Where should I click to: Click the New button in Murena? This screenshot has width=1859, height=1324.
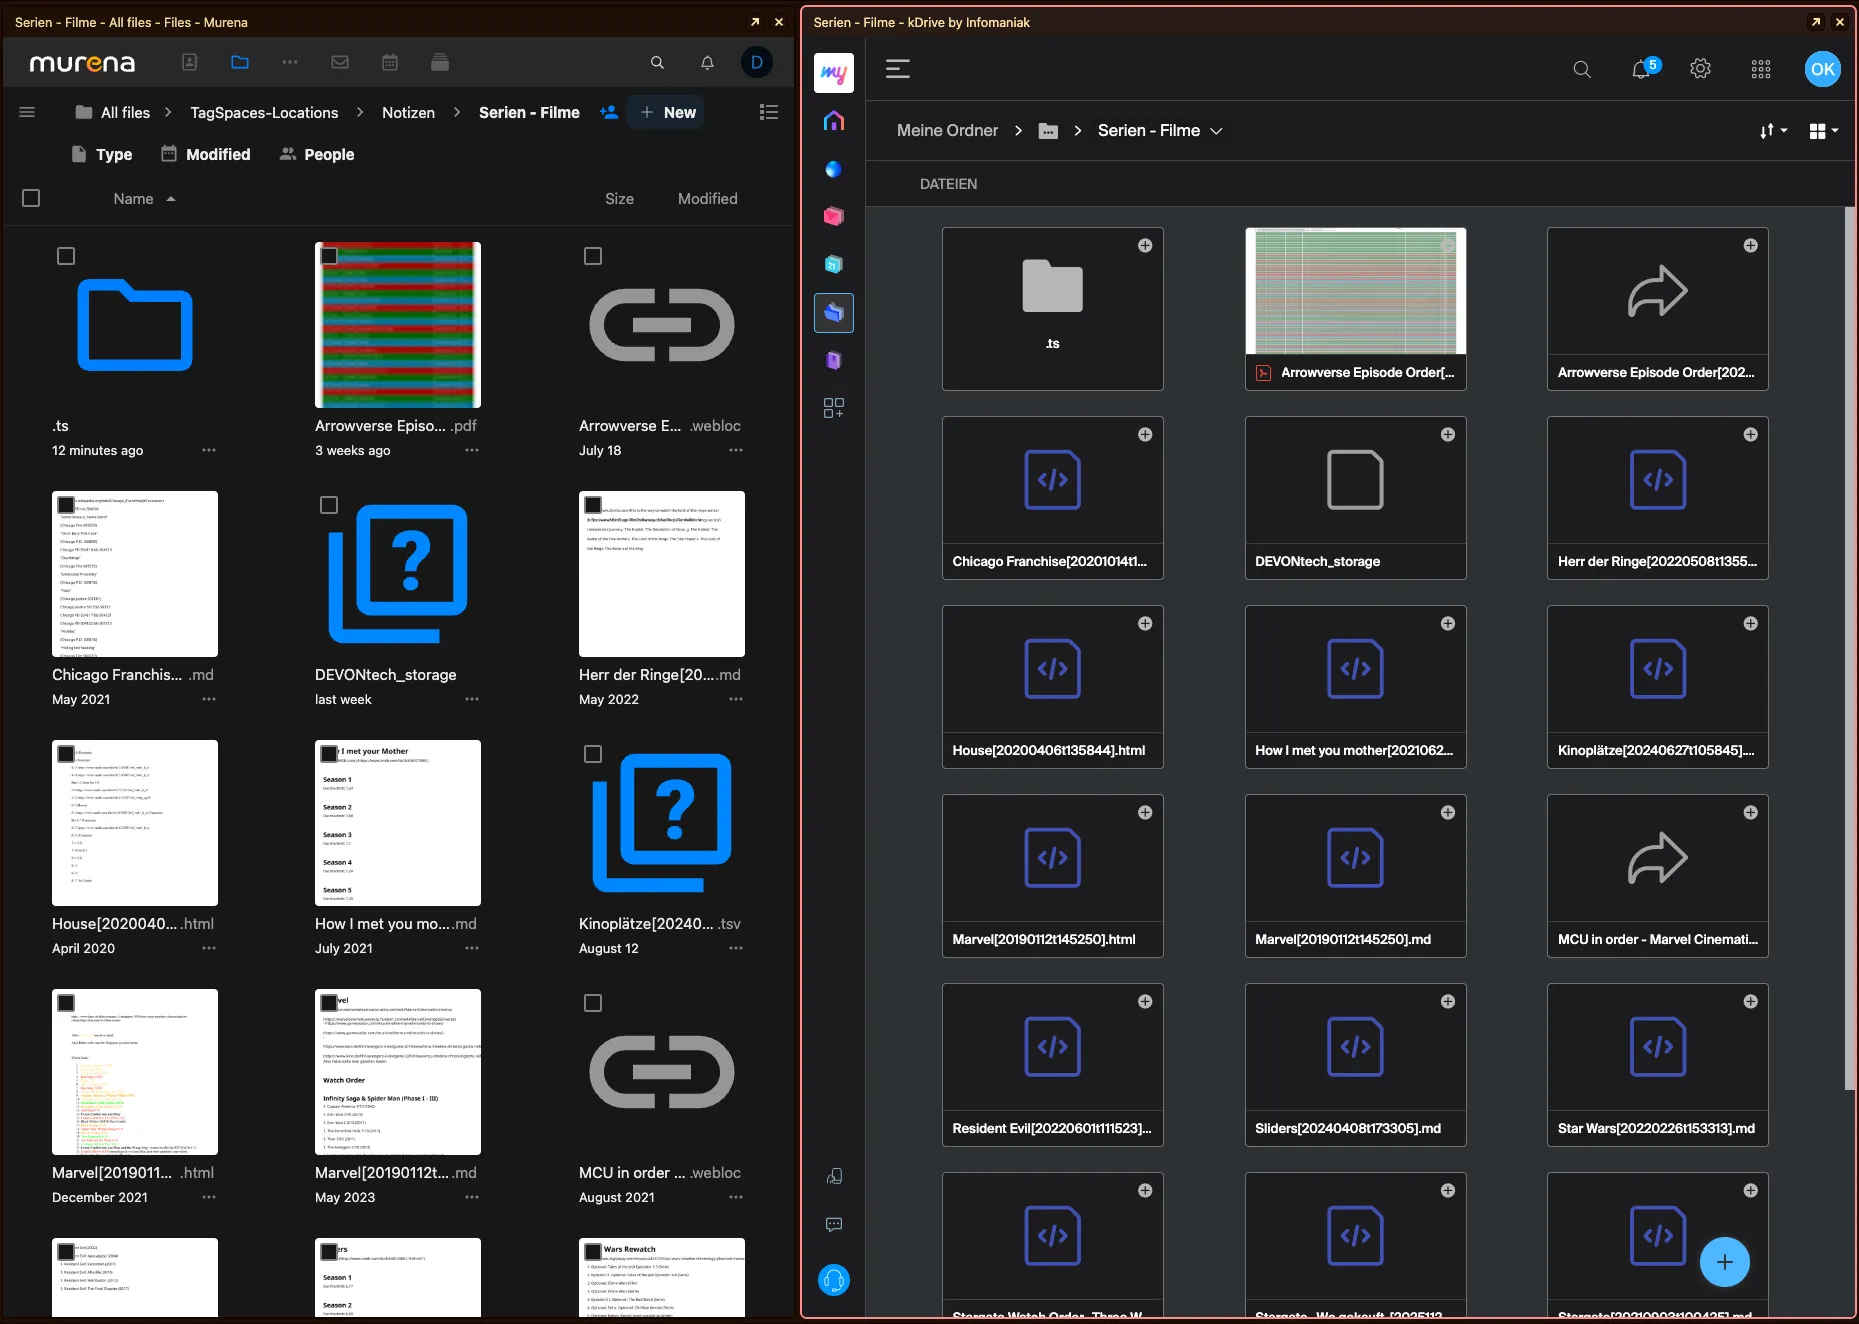pyautogui.click(x=665, y=112)
